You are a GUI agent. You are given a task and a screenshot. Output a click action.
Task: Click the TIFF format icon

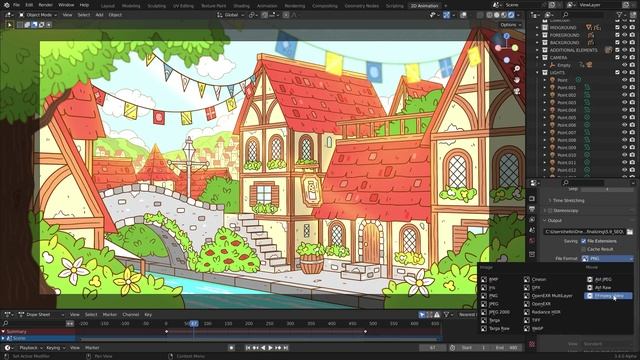click(527, 320)
